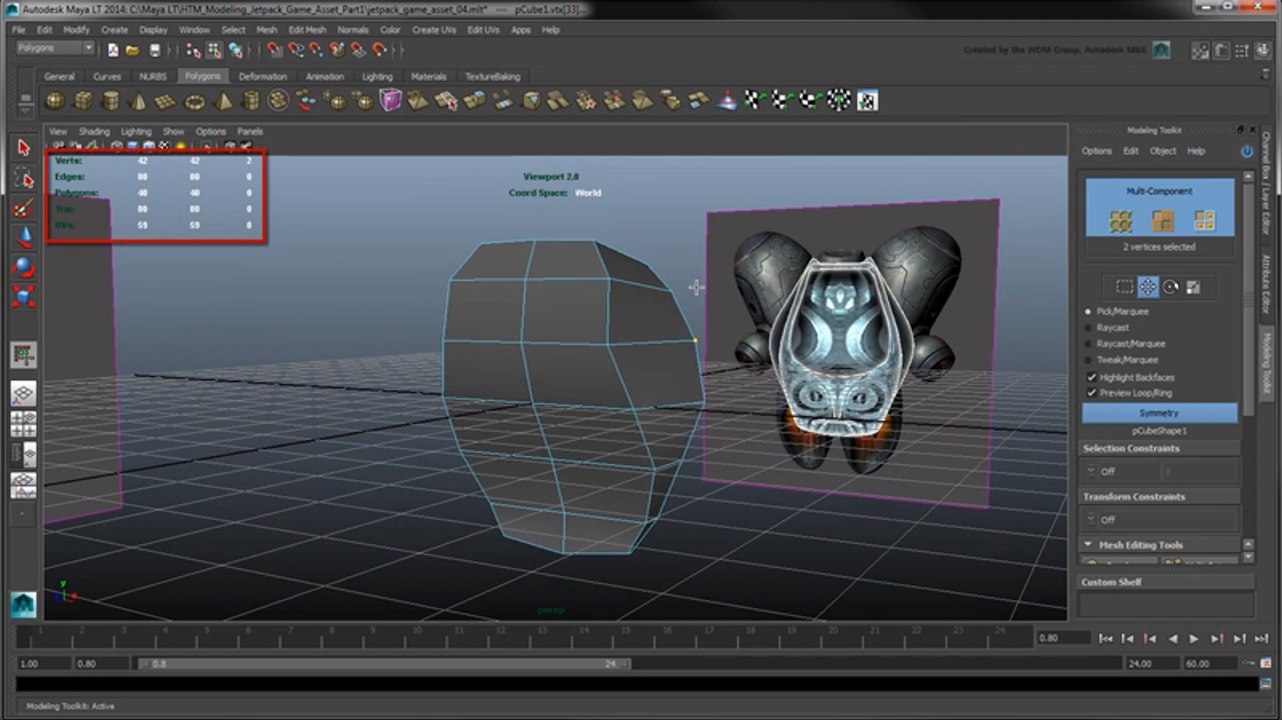
Task: Click the Snap to grids magnet icon
Action: coord(275,49)
